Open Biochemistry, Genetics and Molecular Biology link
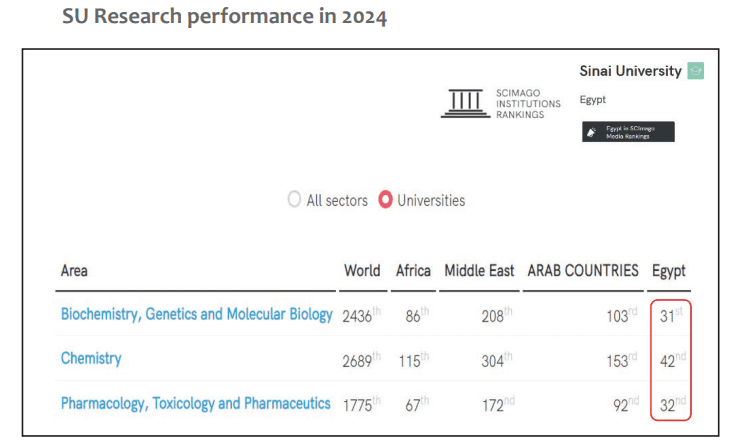 pyautogui.click(x=197, y=314)
